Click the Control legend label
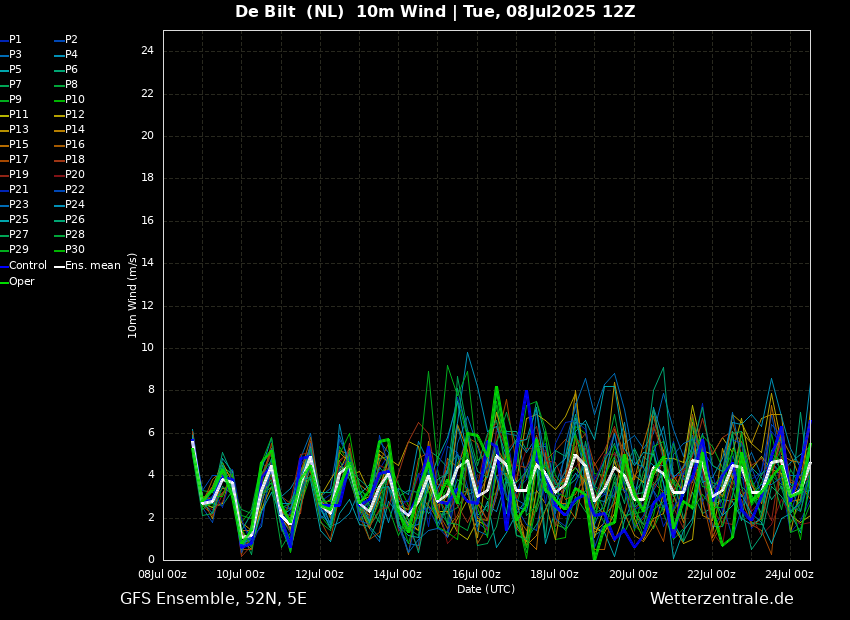 (27, 266)
